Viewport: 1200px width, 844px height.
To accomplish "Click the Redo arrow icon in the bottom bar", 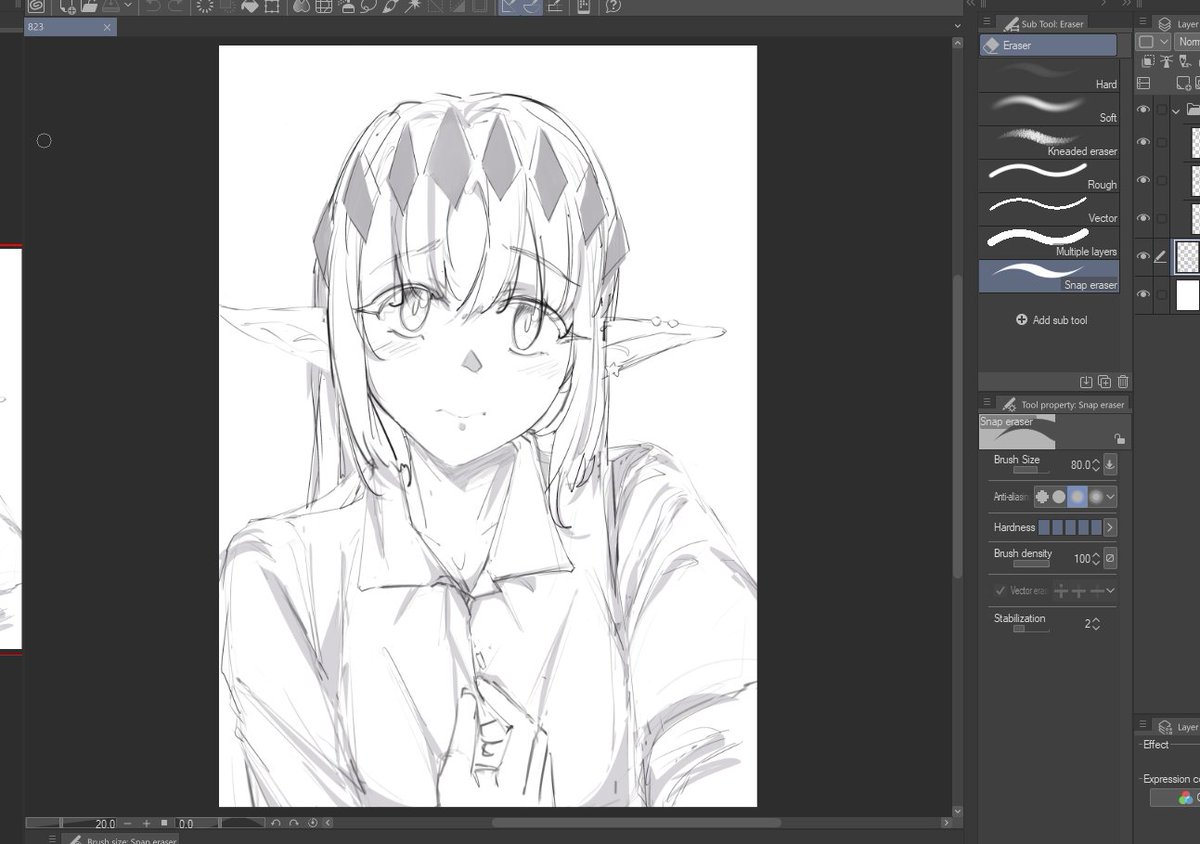I will 293,822.
